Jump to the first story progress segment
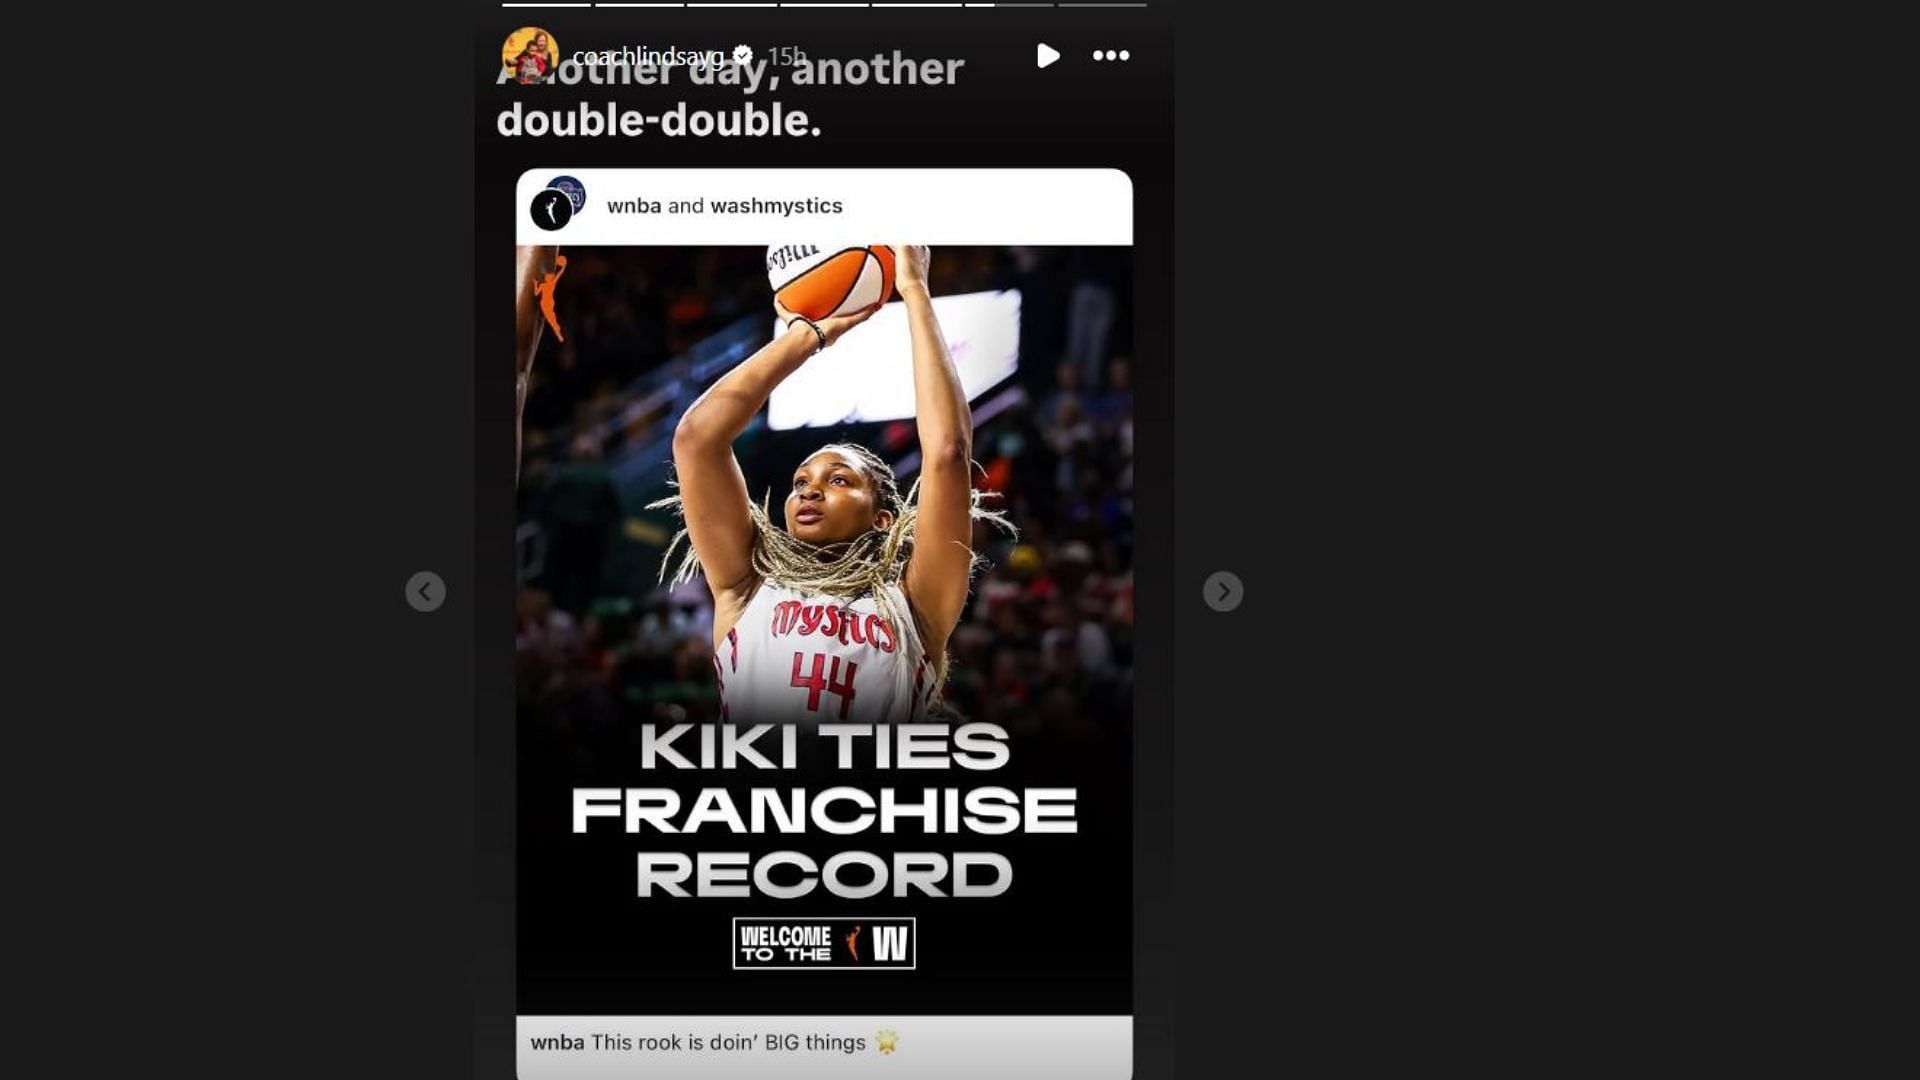 coord(546,5)
